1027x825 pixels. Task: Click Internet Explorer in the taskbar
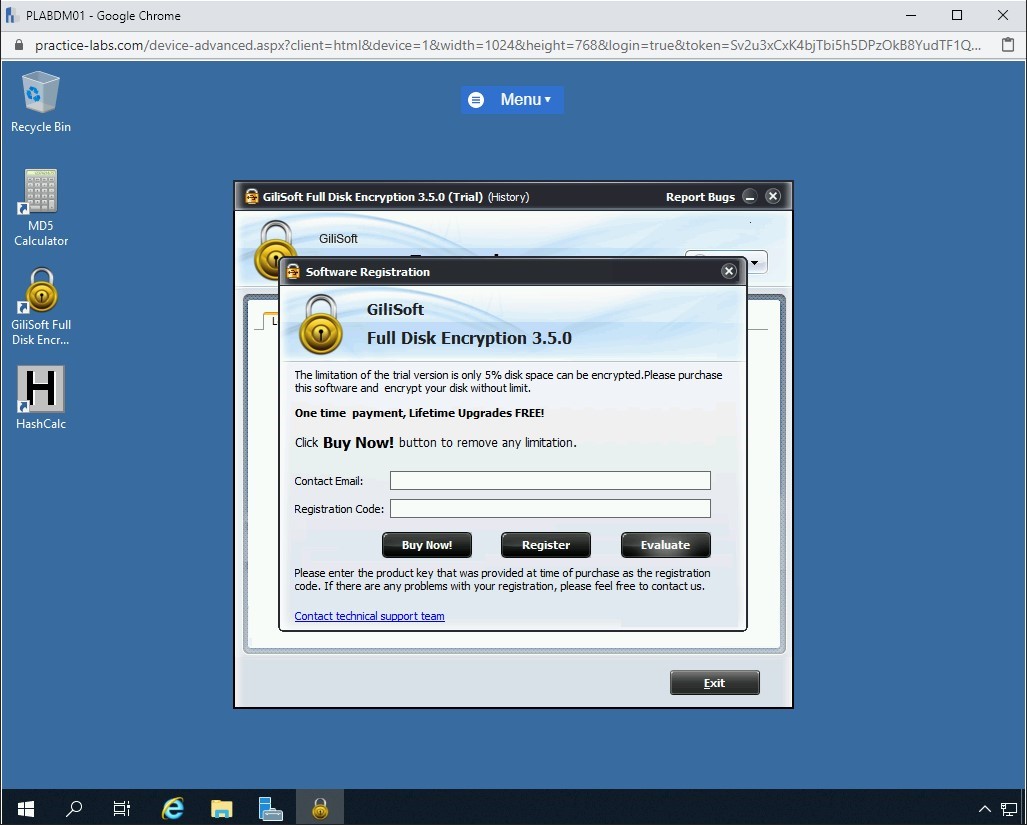click(x=173, y=808)
